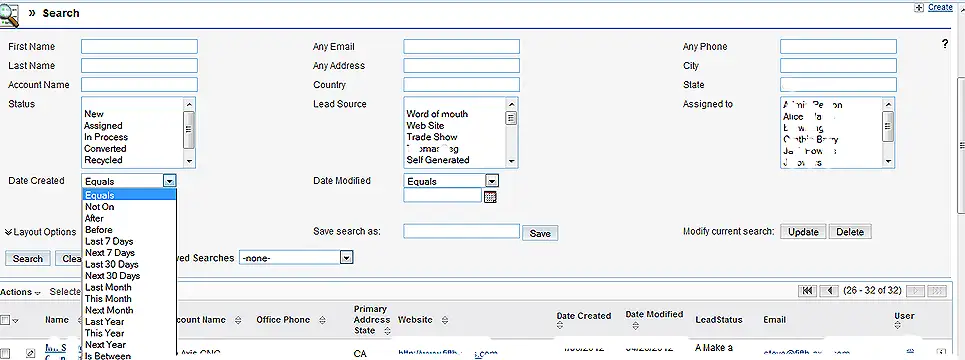Go to the last page of results
Screen dimensions: 965x360
(x=937, y=290)
